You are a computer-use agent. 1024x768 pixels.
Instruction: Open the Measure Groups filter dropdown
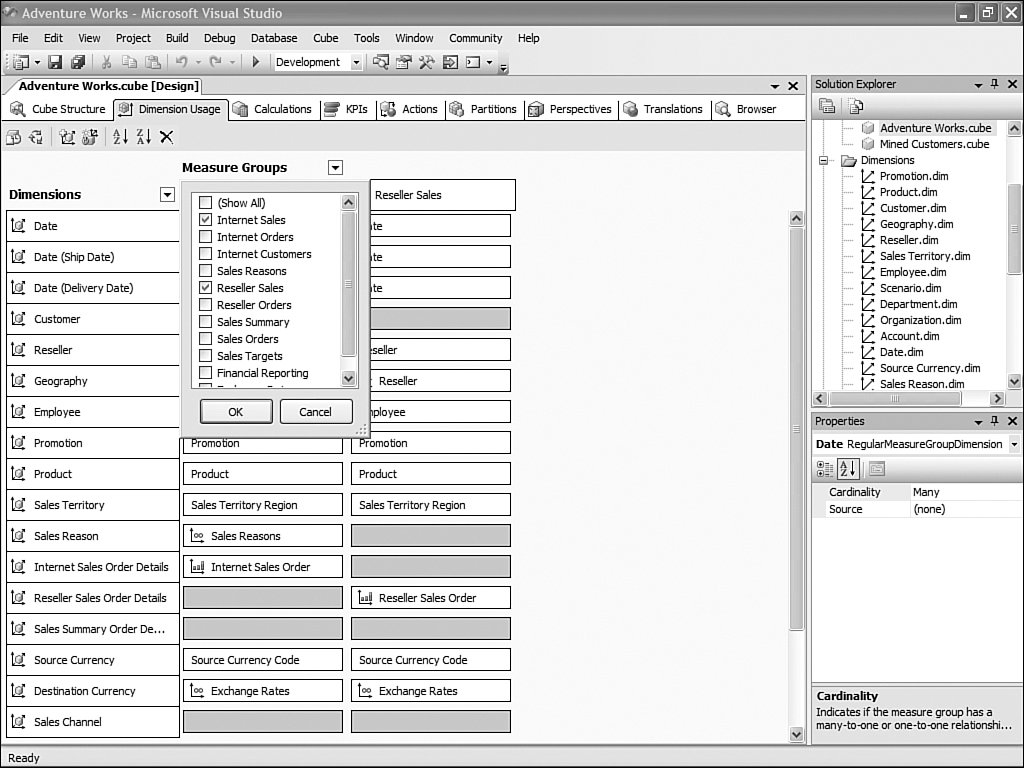(335, 168)
